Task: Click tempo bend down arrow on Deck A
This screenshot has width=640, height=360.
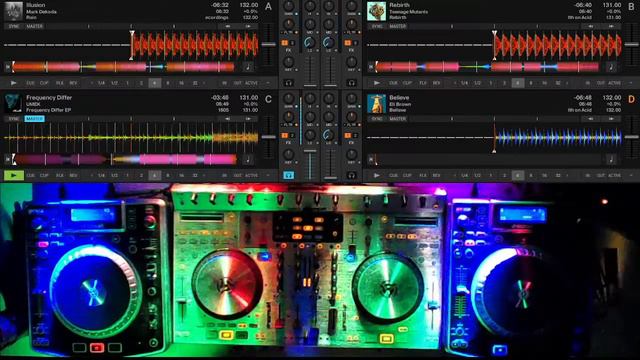Action: (228, 26)
